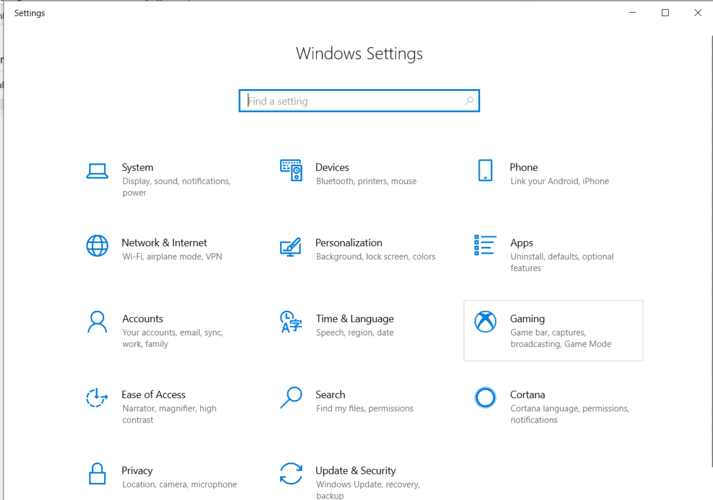Viewport: 713px width, 500px height.
Task: Select the Update & Security heading
Action: pos(356,471)
